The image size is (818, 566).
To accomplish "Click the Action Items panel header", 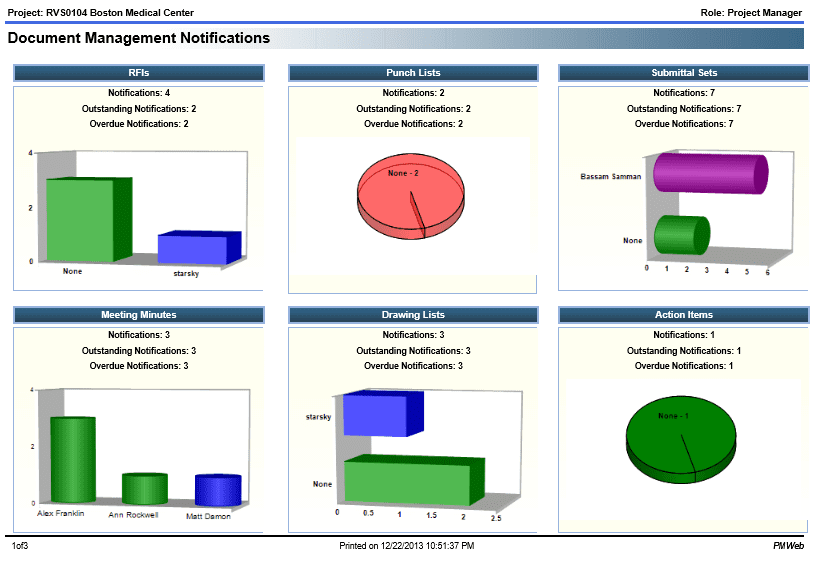I will pos(684,315).
